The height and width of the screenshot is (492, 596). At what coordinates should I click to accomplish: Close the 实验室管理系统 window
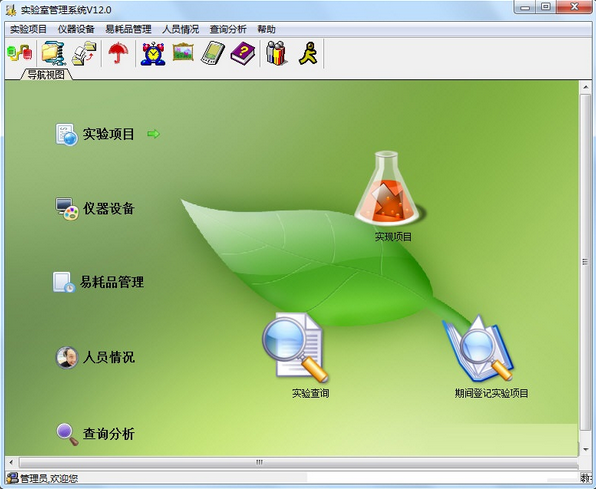point(574,7)
